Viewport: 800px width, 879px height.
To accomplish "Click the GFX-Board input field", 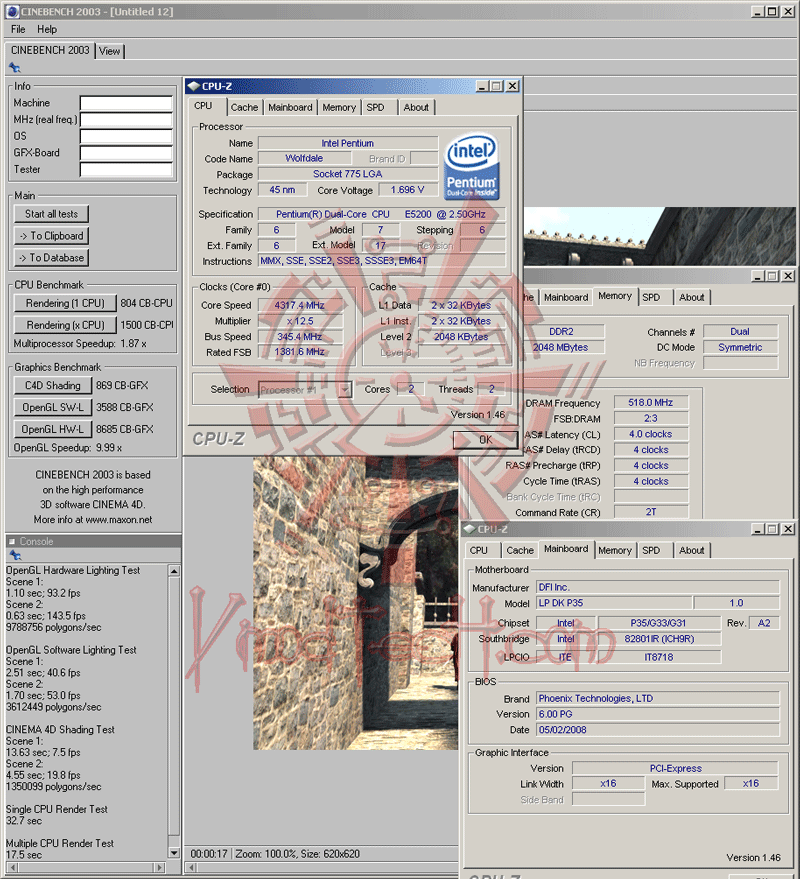I will (x=126, y=153).
